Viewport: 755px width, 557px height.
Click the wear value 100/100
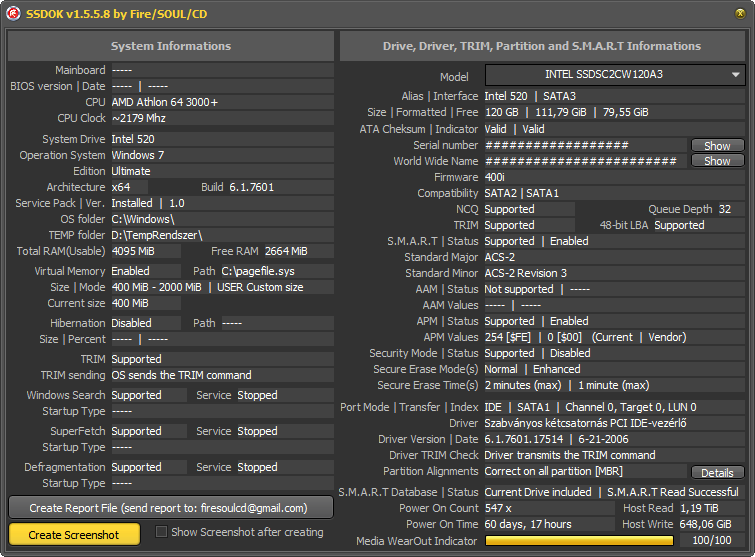pos(712,540)
